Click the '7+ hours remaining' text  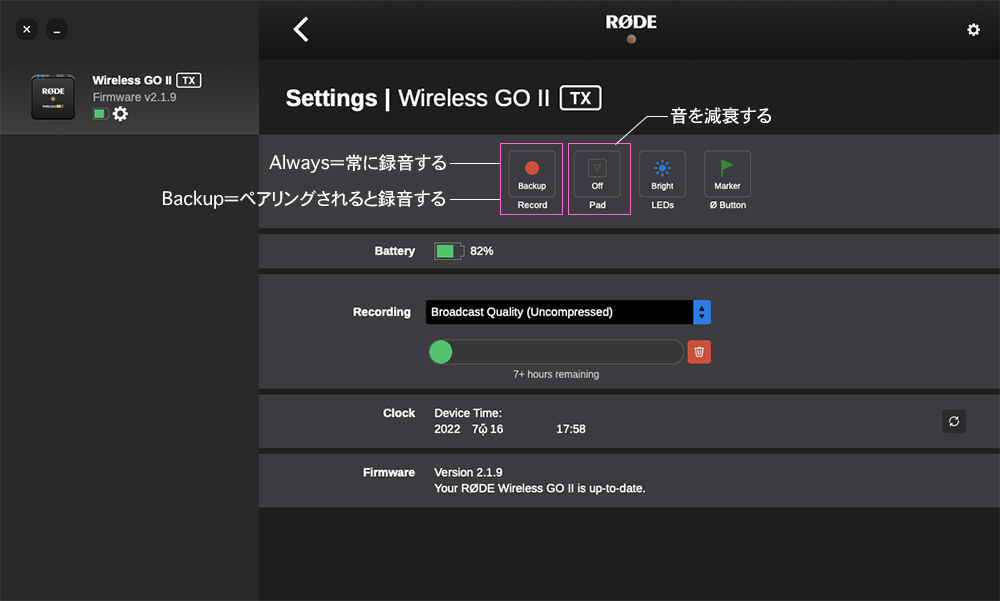pos(556,374)
